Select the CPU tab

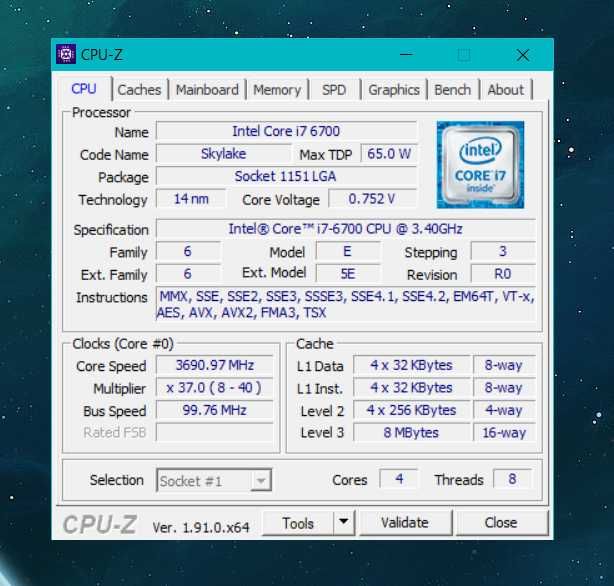point(83,89)
